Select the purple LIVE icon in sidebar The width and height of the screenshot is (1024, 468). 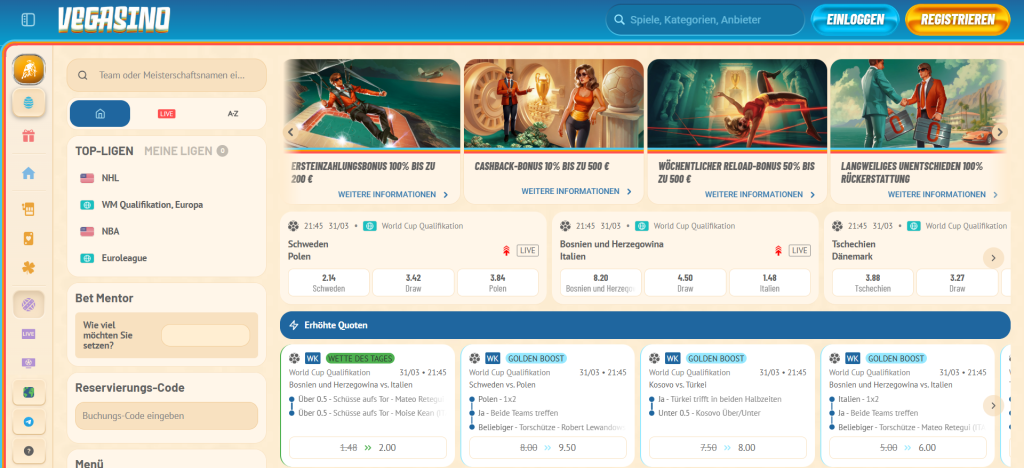click(28, 333)
